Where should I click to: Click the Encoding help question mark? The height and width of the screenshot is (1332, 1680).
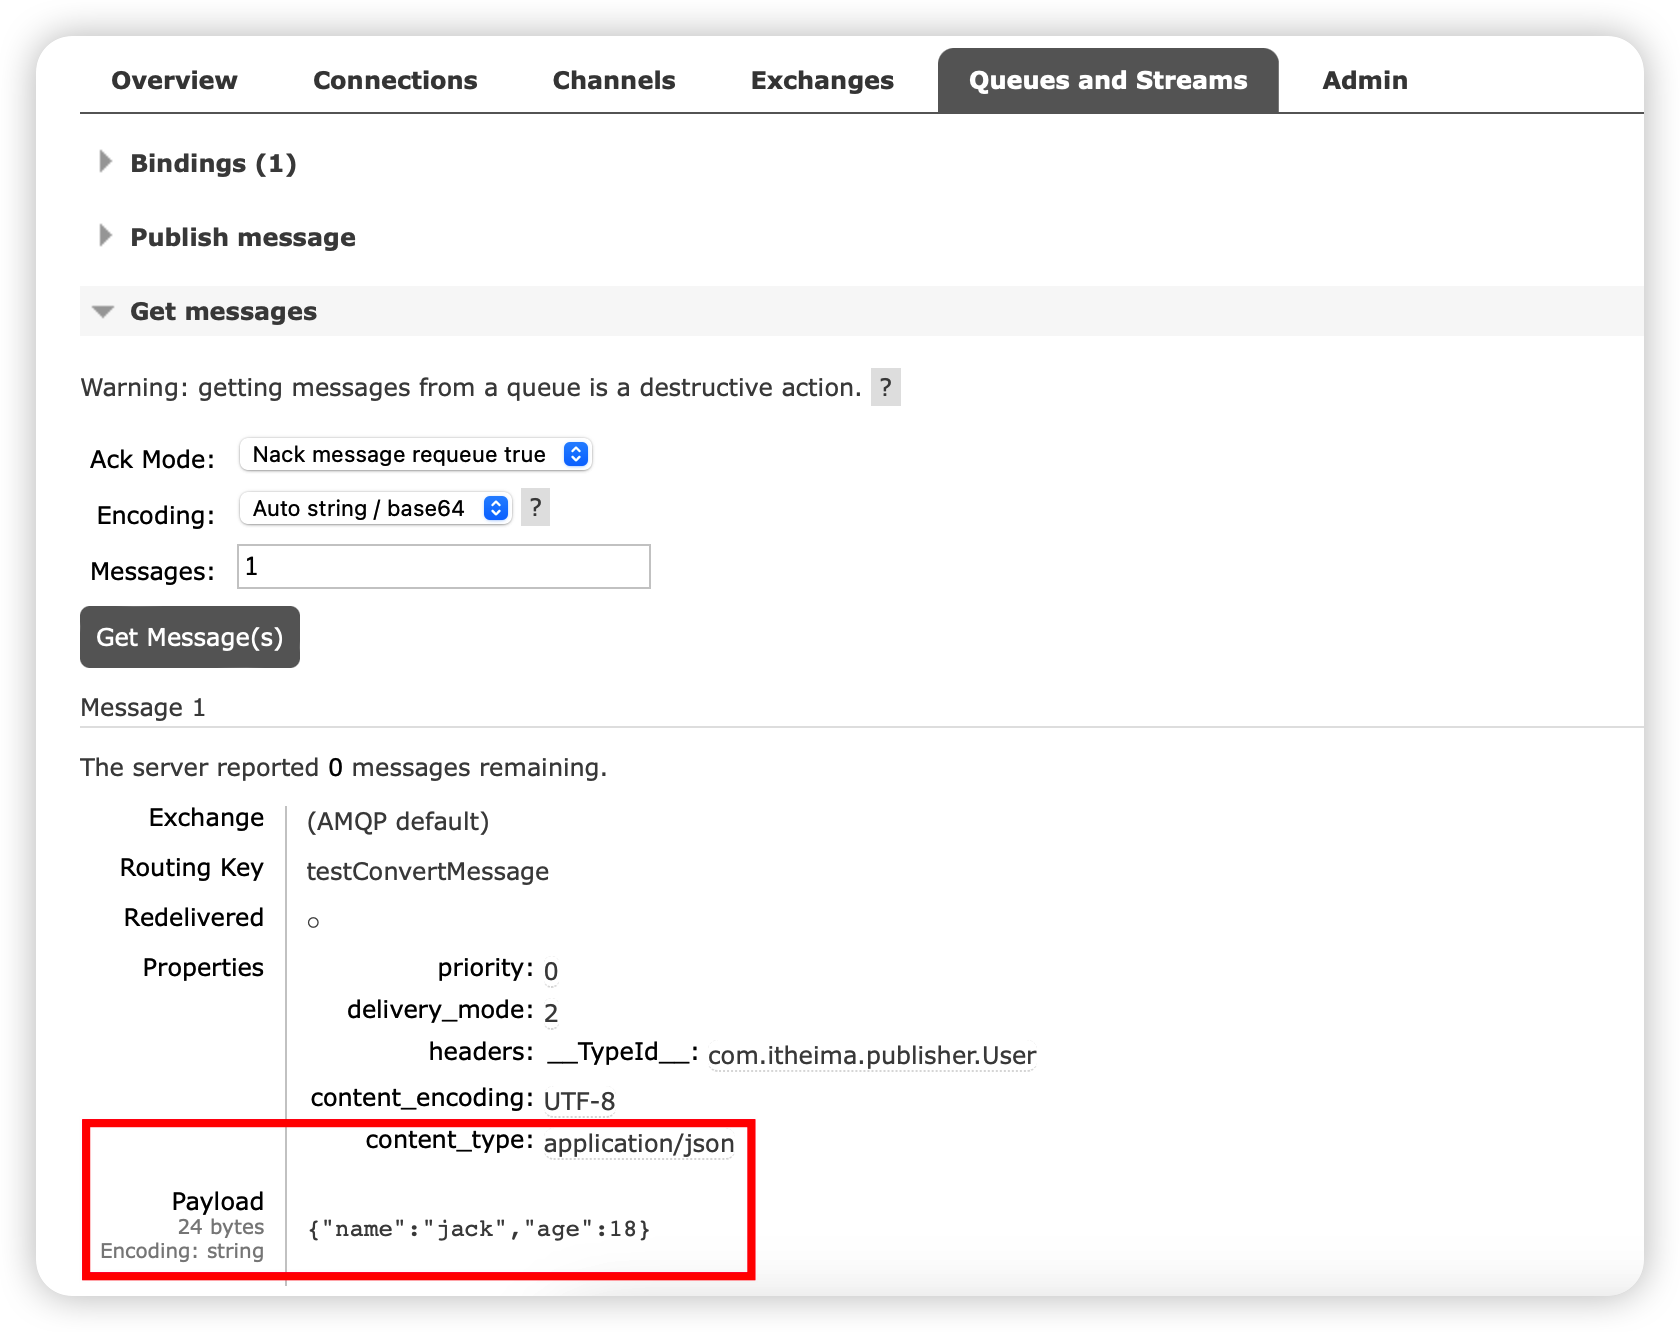tap(534, 508)
